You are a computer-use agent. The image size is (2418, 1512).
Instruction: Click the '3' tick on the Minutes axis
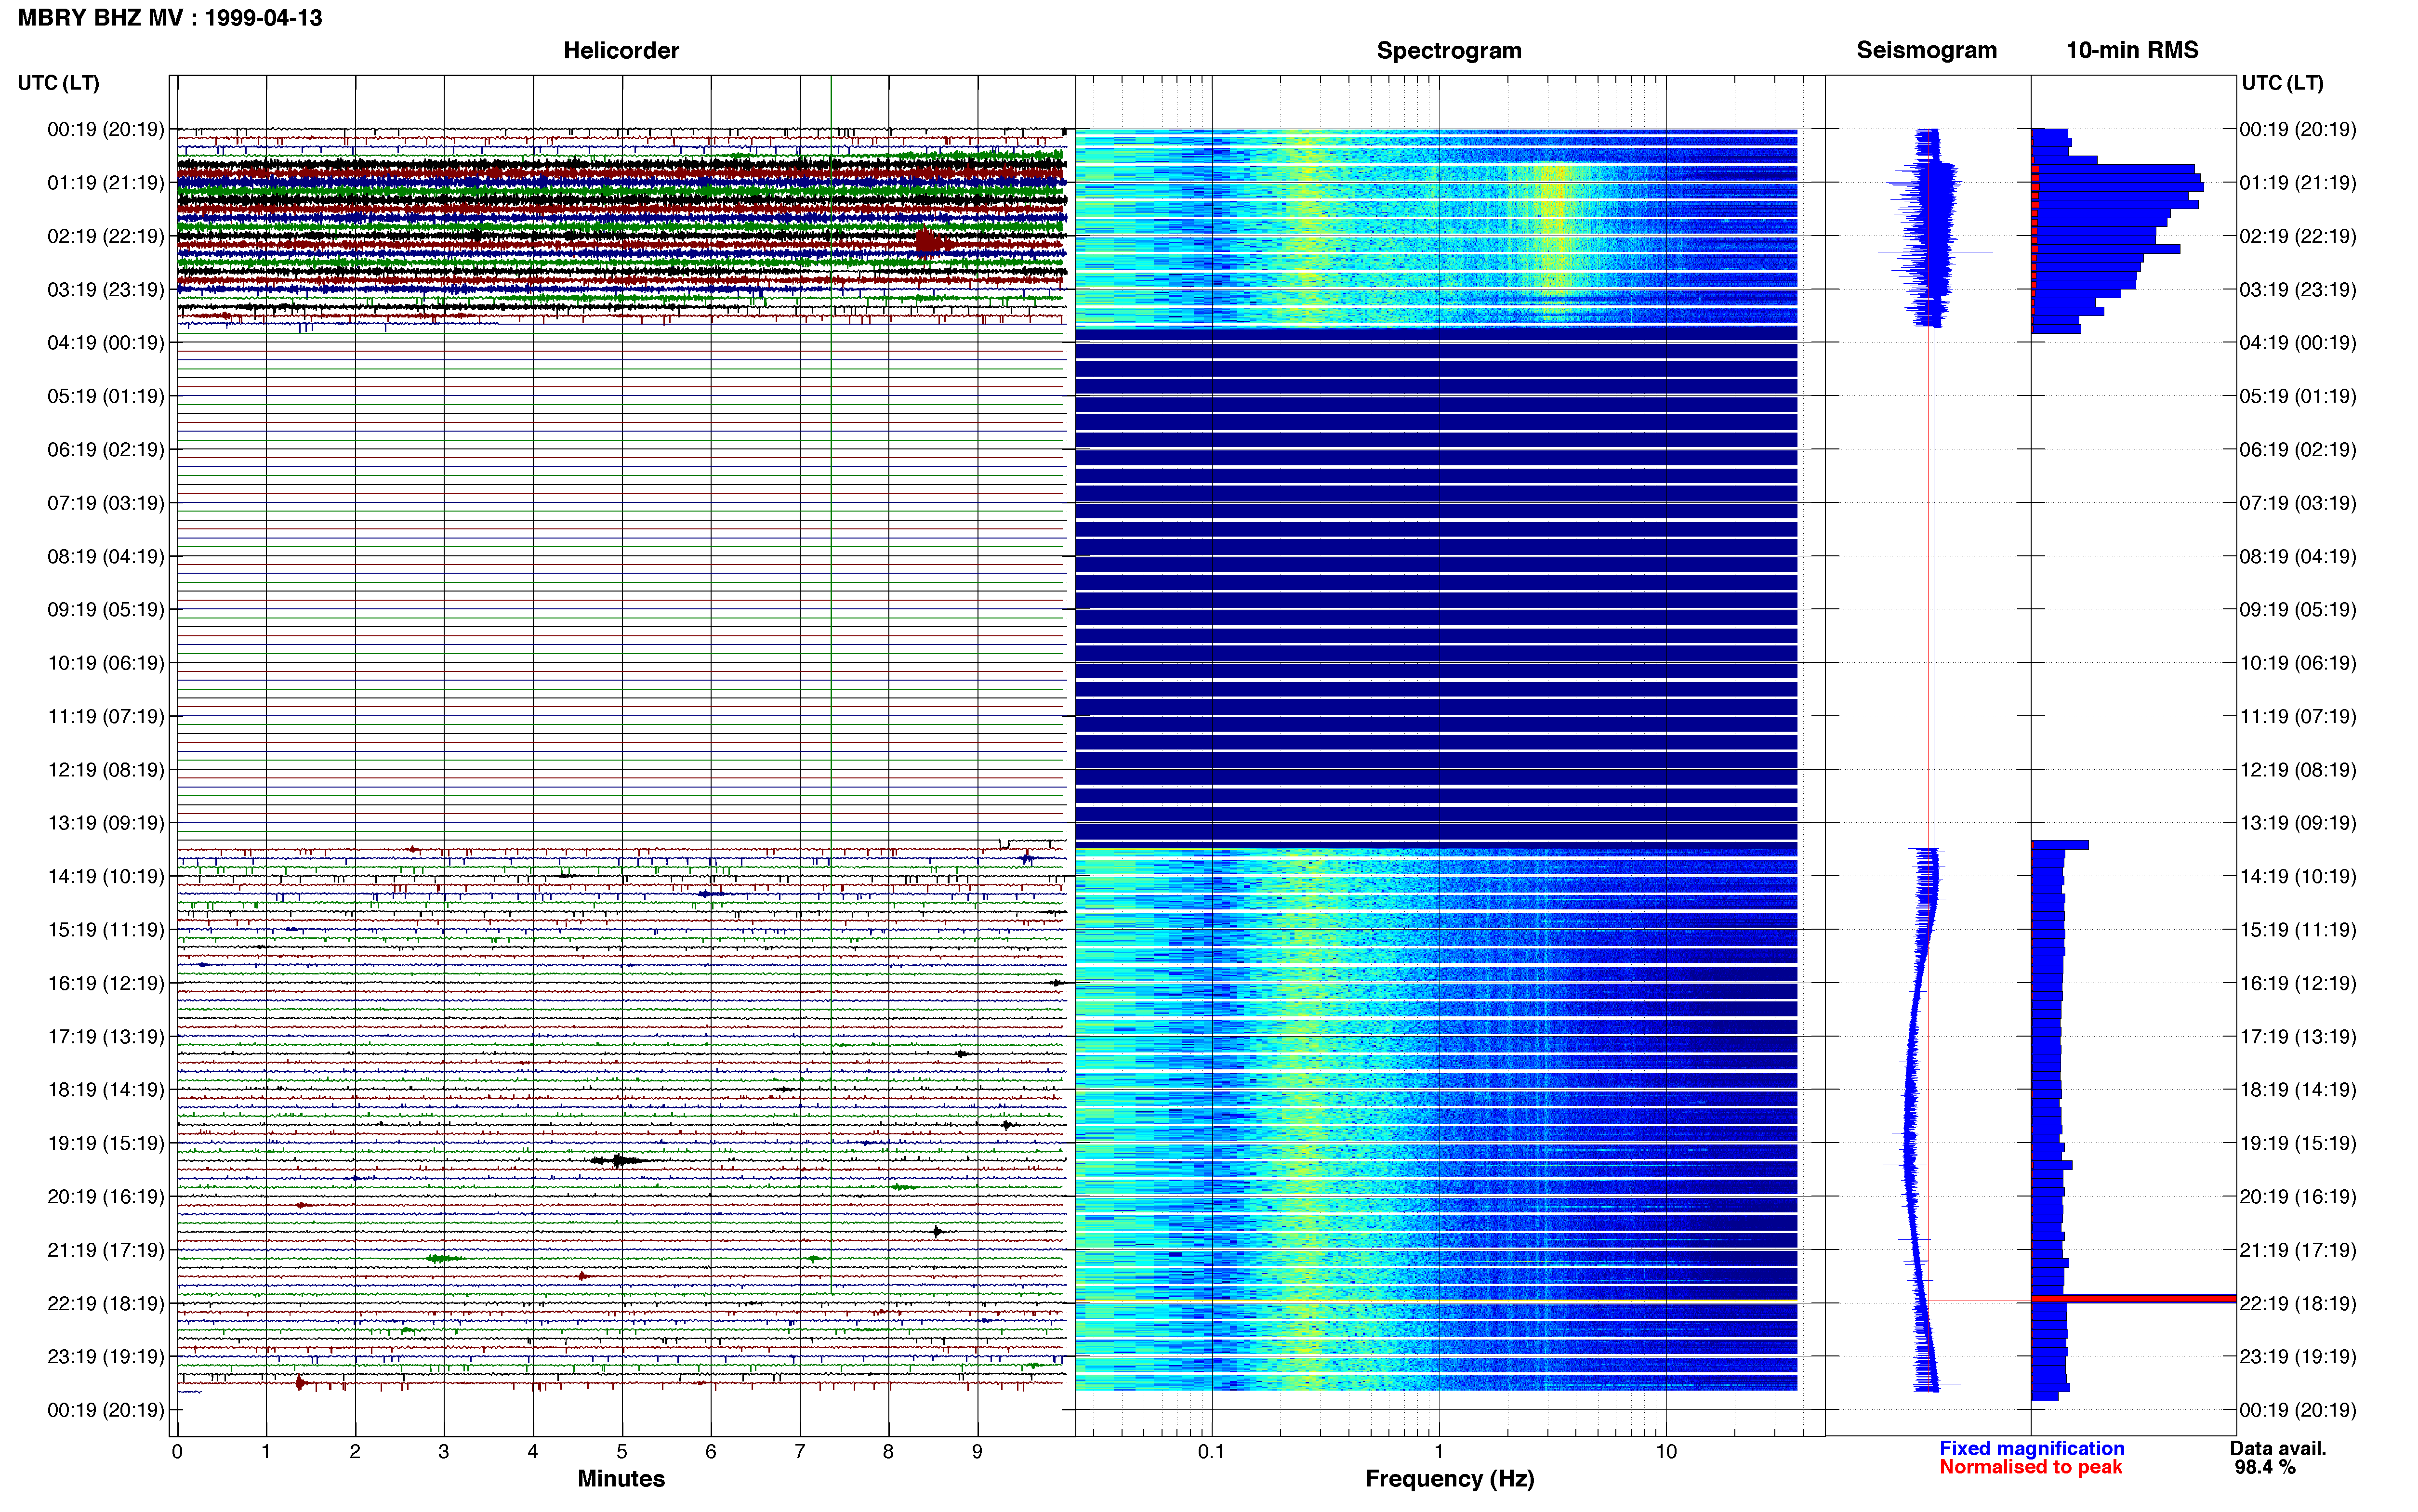click(x=444, y=1452)
